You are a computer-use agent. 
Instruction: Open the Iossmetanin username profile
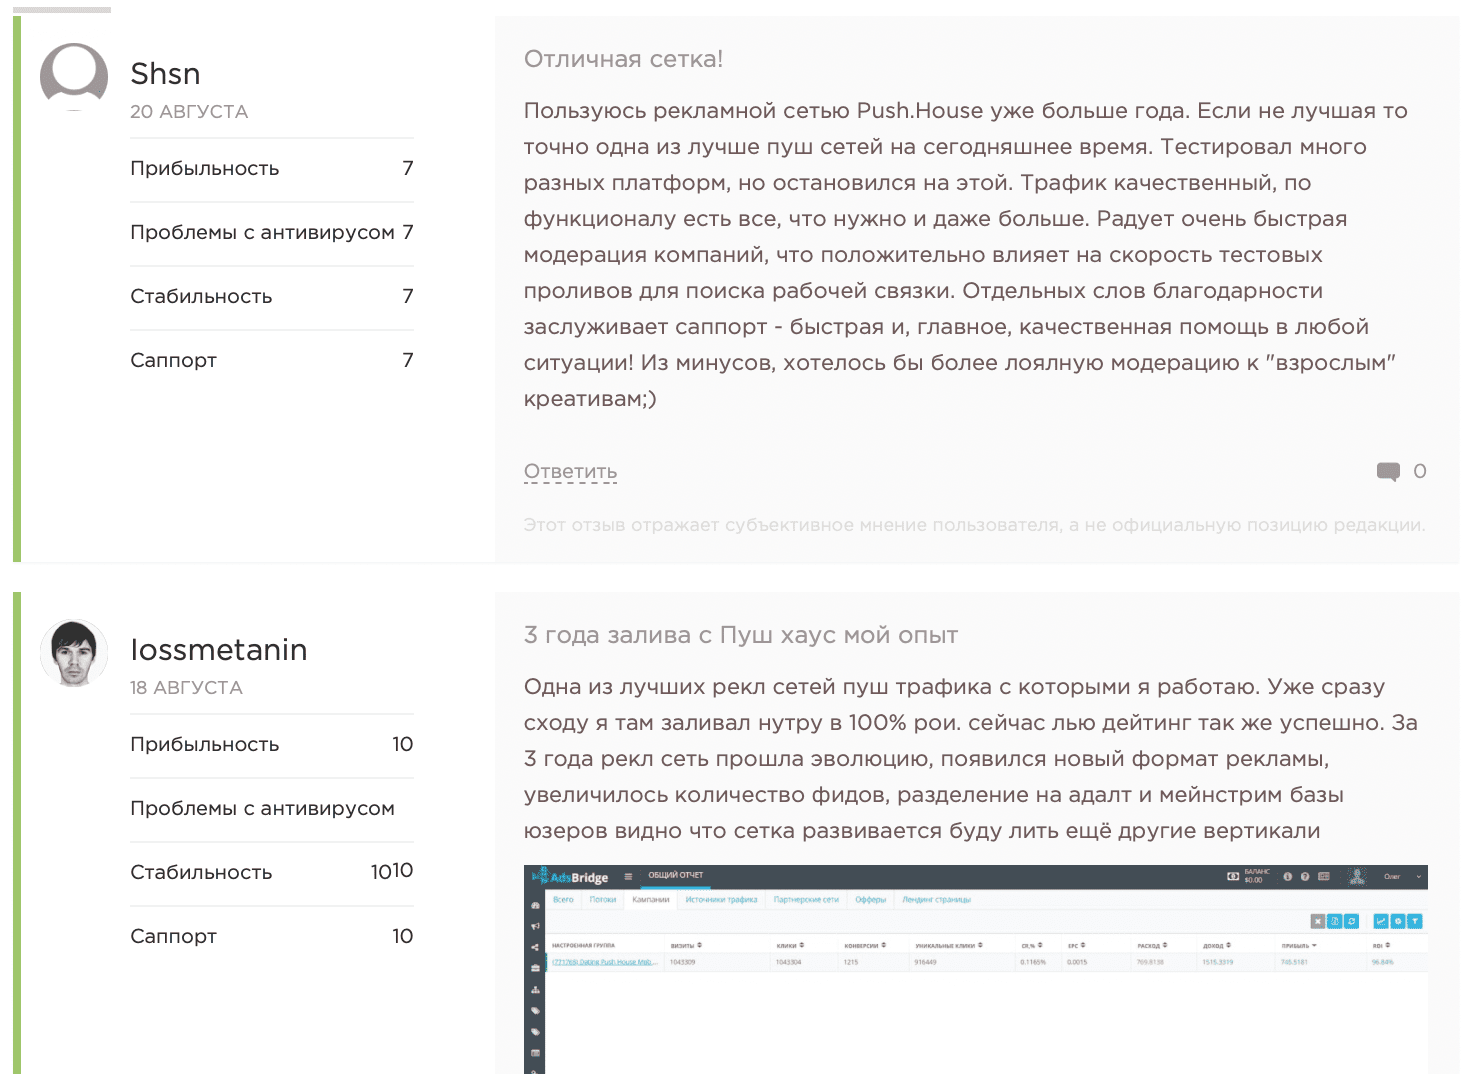(x=219, y=650)
